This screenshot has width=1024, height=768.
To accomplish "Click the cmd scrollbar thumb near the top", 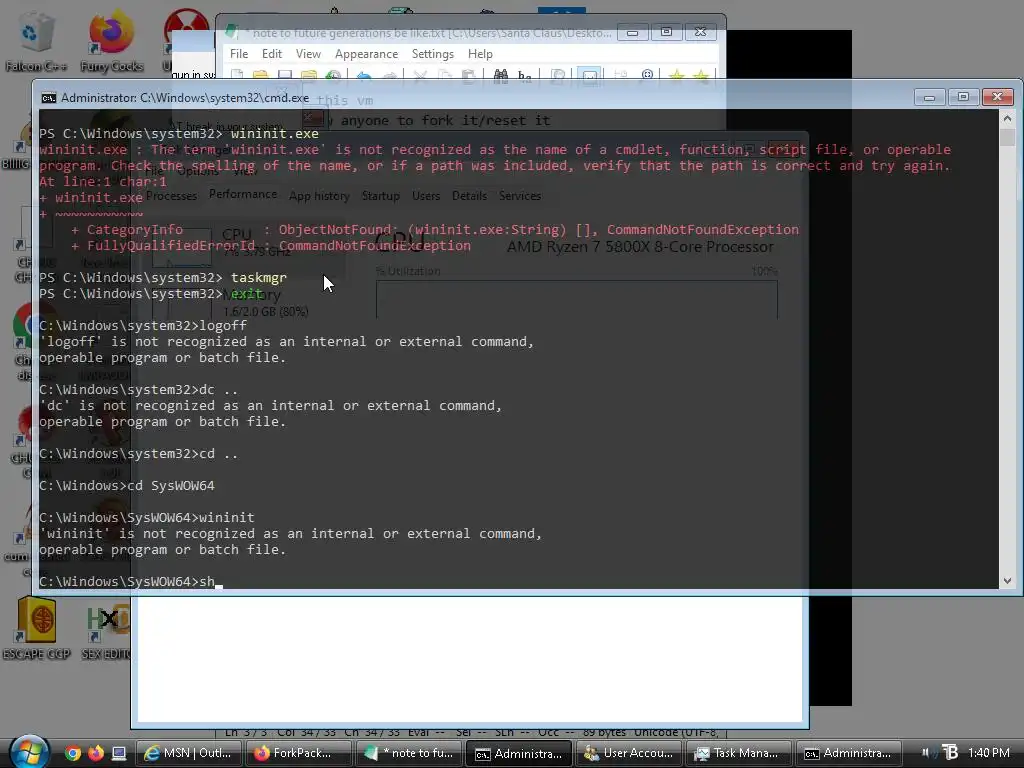I will 1007,136.
